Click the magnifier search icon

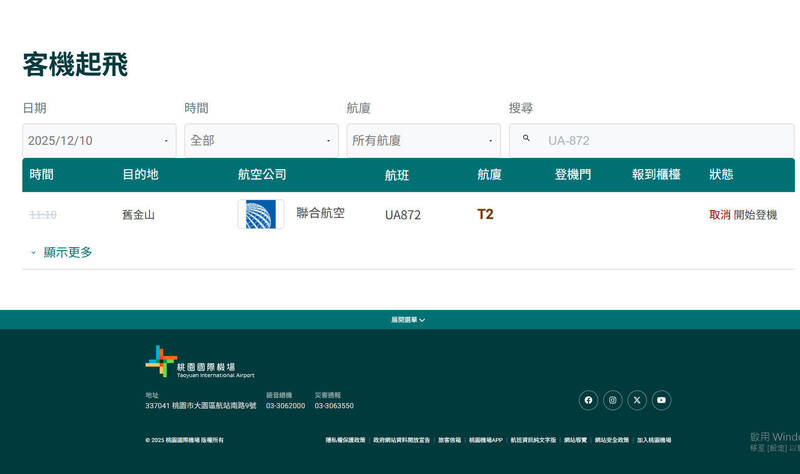coord(526,138)
